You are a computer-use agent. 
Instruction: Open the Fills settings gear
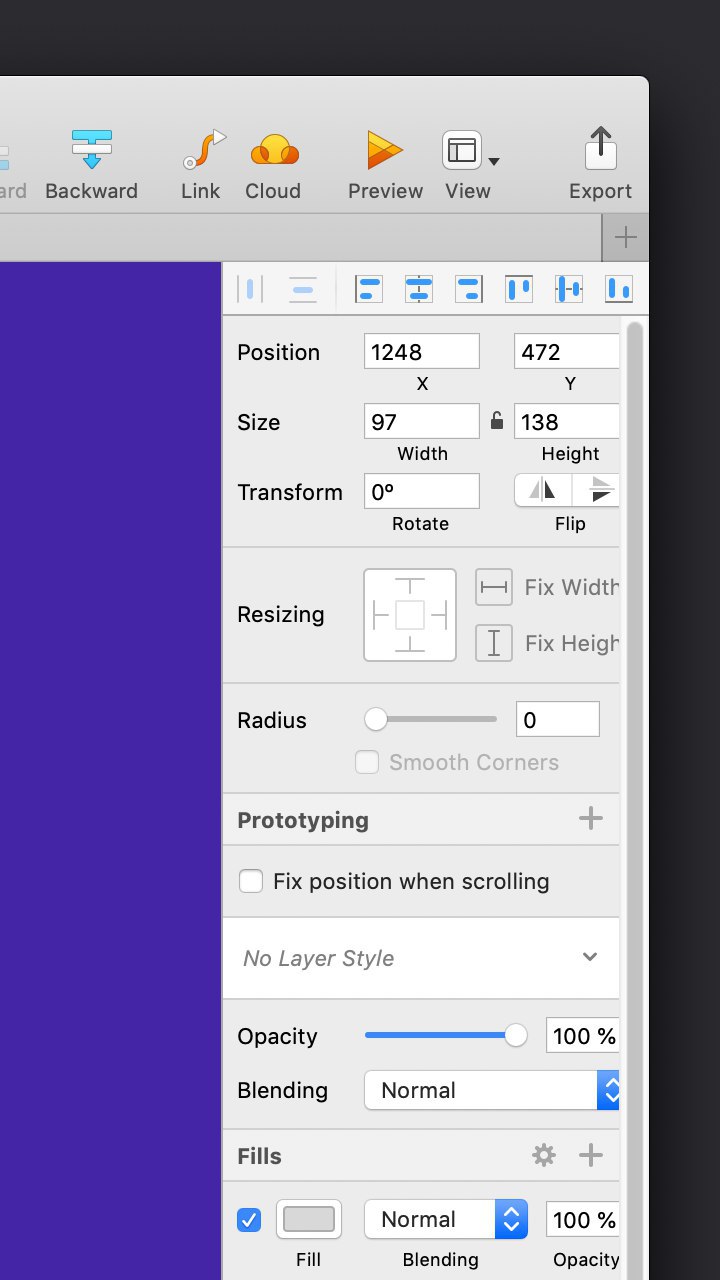544,1156
